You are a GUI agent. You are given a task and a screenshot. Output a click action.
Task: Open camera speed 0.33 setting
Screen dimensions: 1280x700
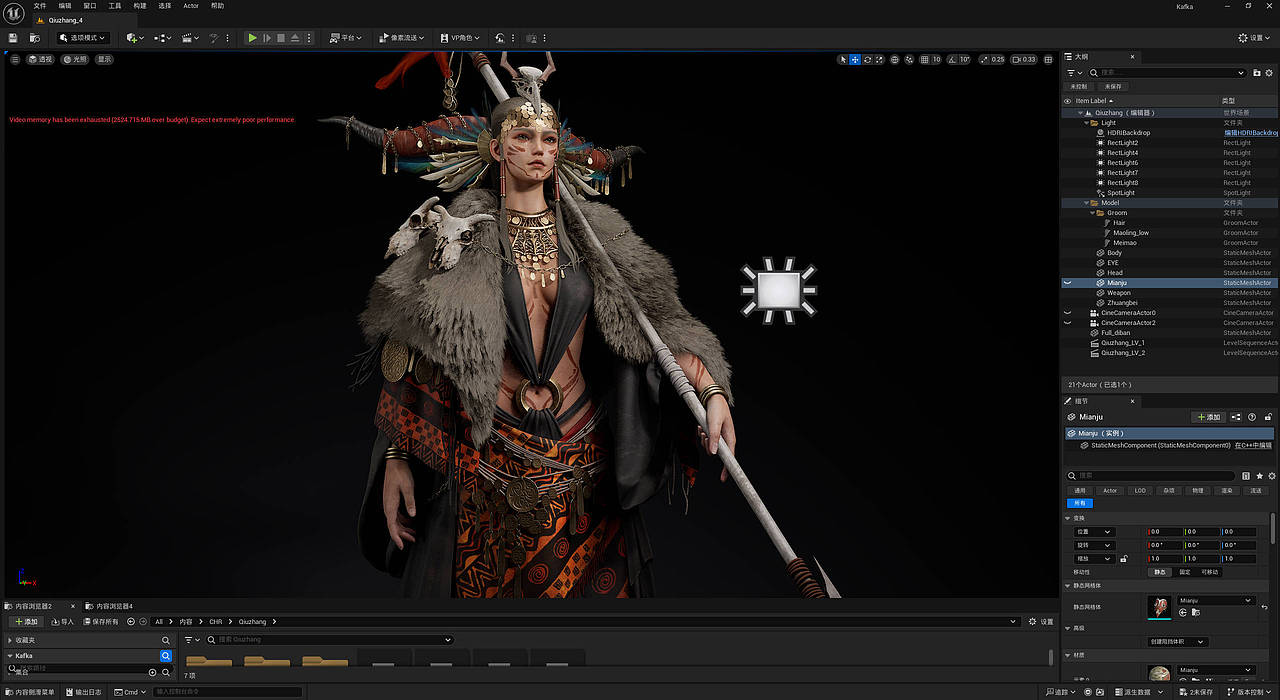coord(1025,59)
